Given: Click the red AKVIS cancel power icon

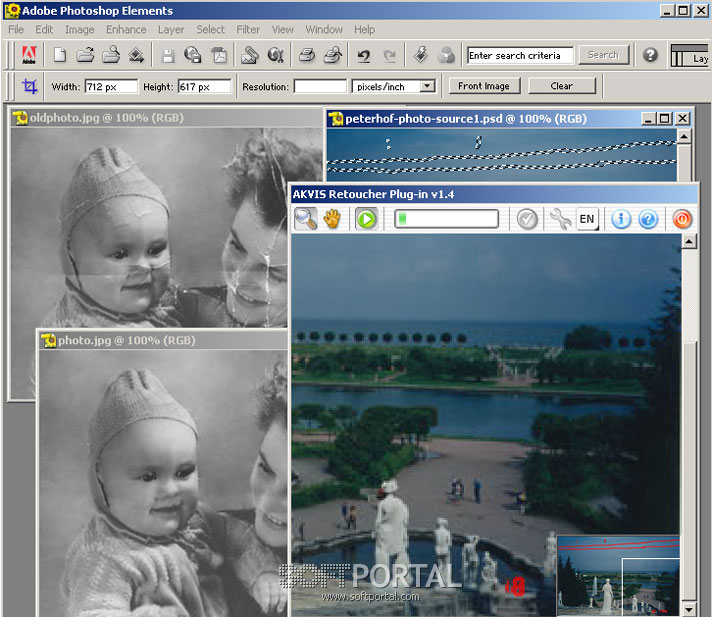Looking at the screenshot, I should pyautogui.click(x=682, y=219).
